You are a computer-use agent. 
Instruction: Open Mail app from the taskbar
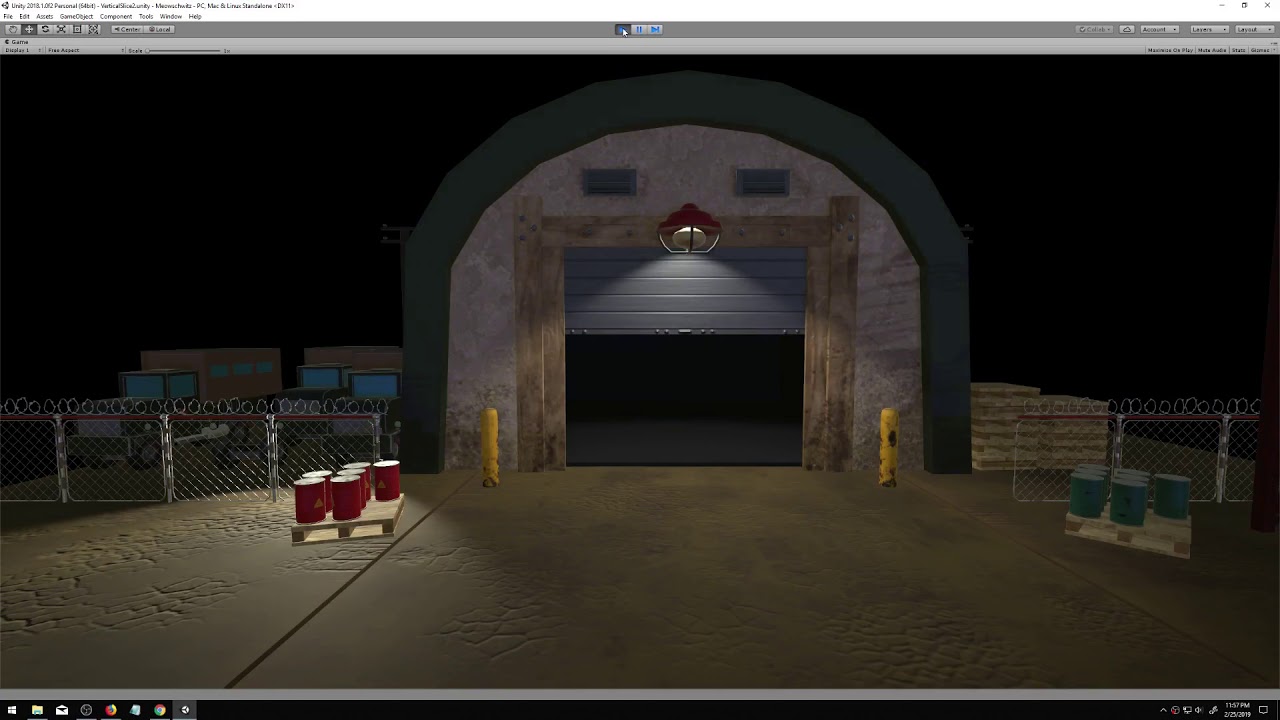[62, 710]
